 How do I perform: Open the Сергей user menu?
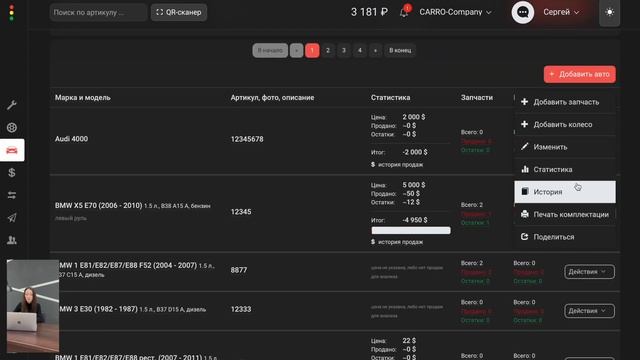tap(561, 12)
